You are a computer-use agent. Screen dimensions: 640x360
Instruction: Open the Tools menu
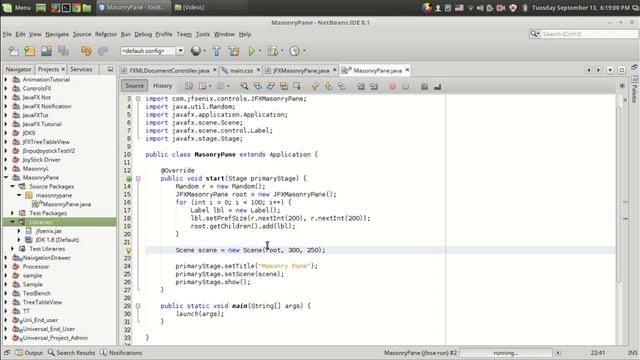(202, 34)
